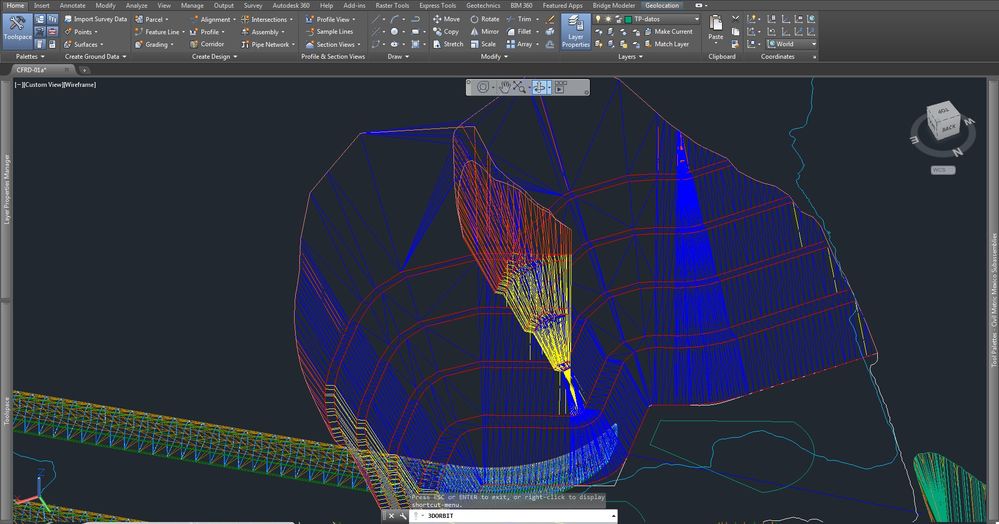The height and width of the screenshot is (524, 999).
Task: Expand the Draw panel
Action: pos(398,57)
